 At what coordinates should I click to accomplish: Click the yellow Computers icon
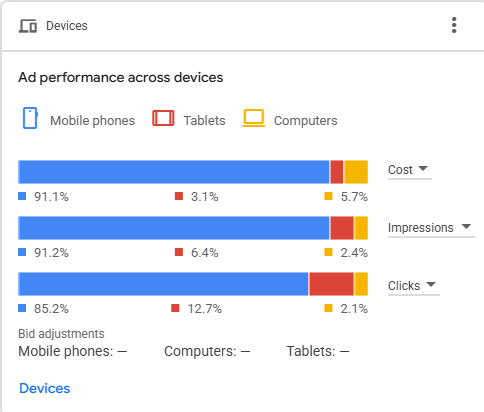[254, 118]
